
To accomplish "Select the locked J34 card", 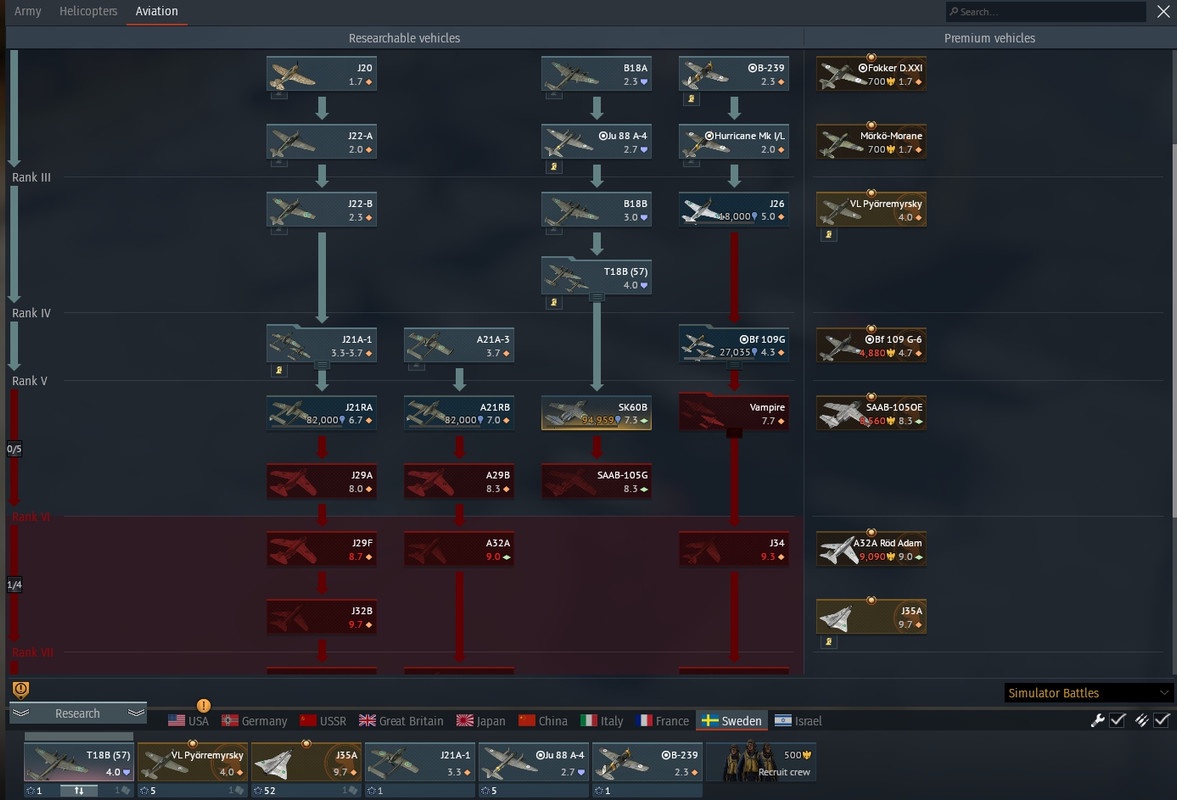I will [x=733, y=549].
